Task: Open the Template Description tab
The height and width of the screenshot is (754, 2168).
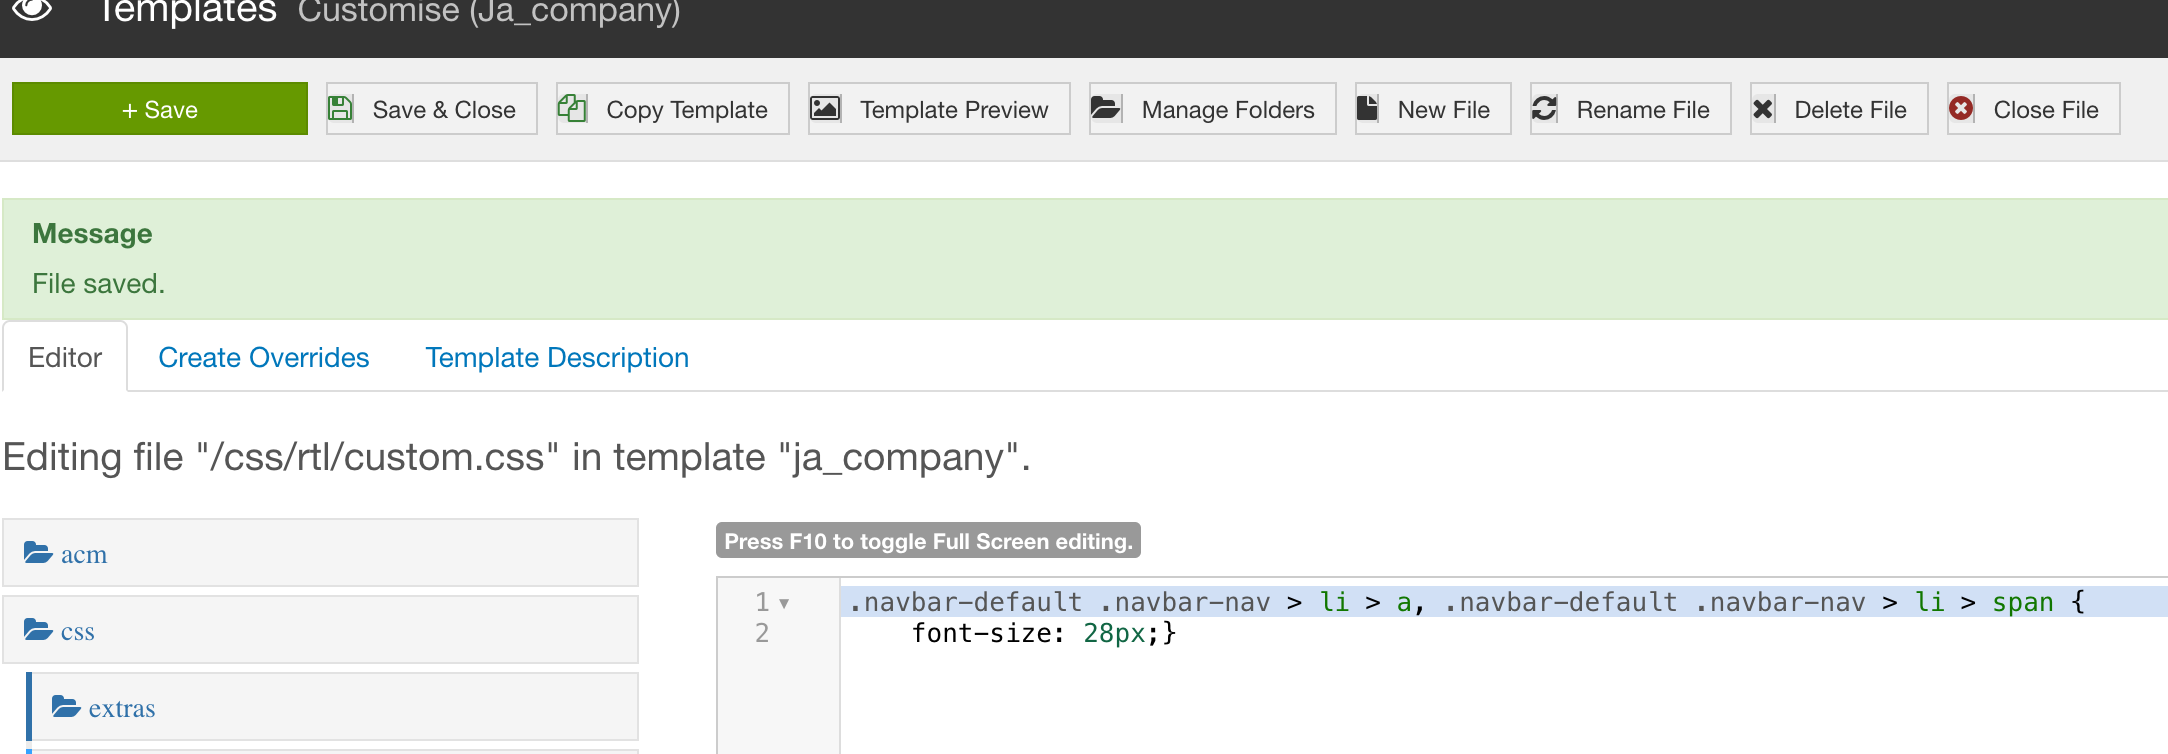Action: tap(557, 358)
